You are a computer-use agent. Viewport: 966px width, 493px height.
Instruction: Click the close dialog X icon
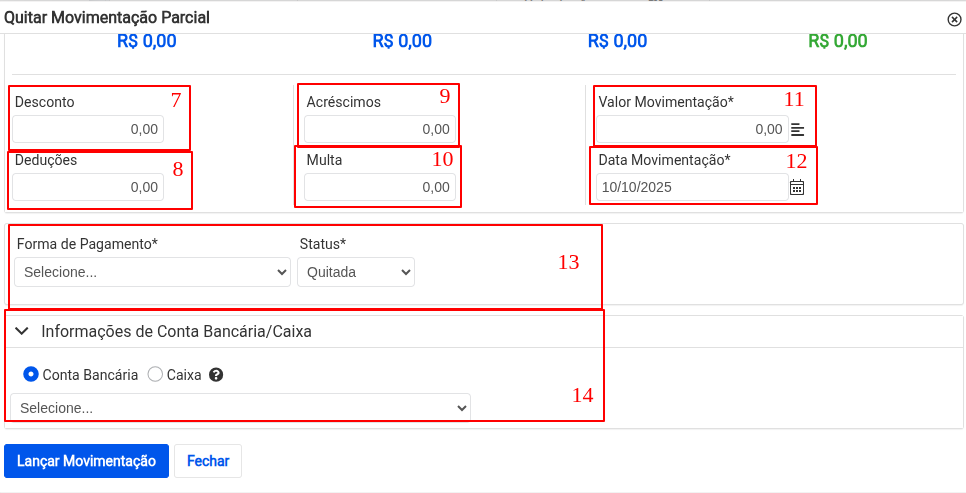[x=953, y=19]
